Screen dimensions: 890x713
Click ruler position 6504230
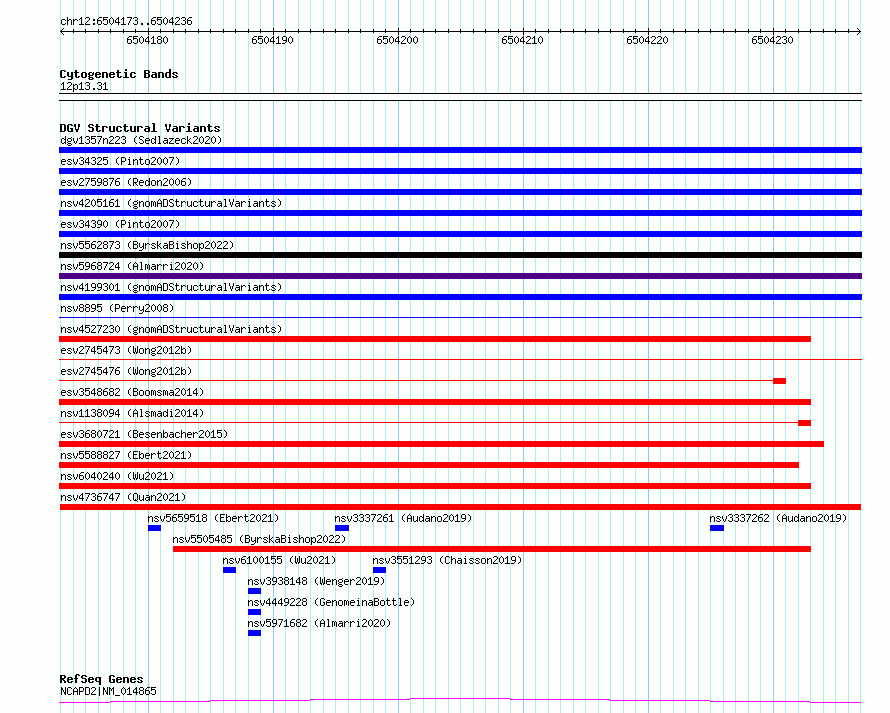click(x=772, y=40)
